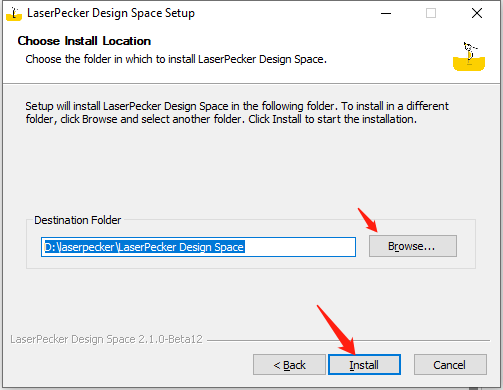Click the Choose Install Location heading

(84, 41)
